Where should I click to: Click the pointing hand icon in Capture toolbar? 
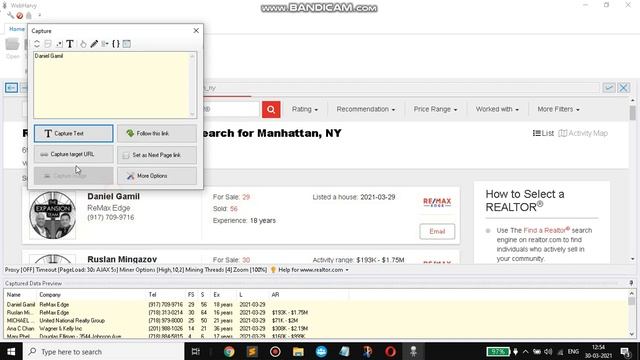click(x=83, y=44)
